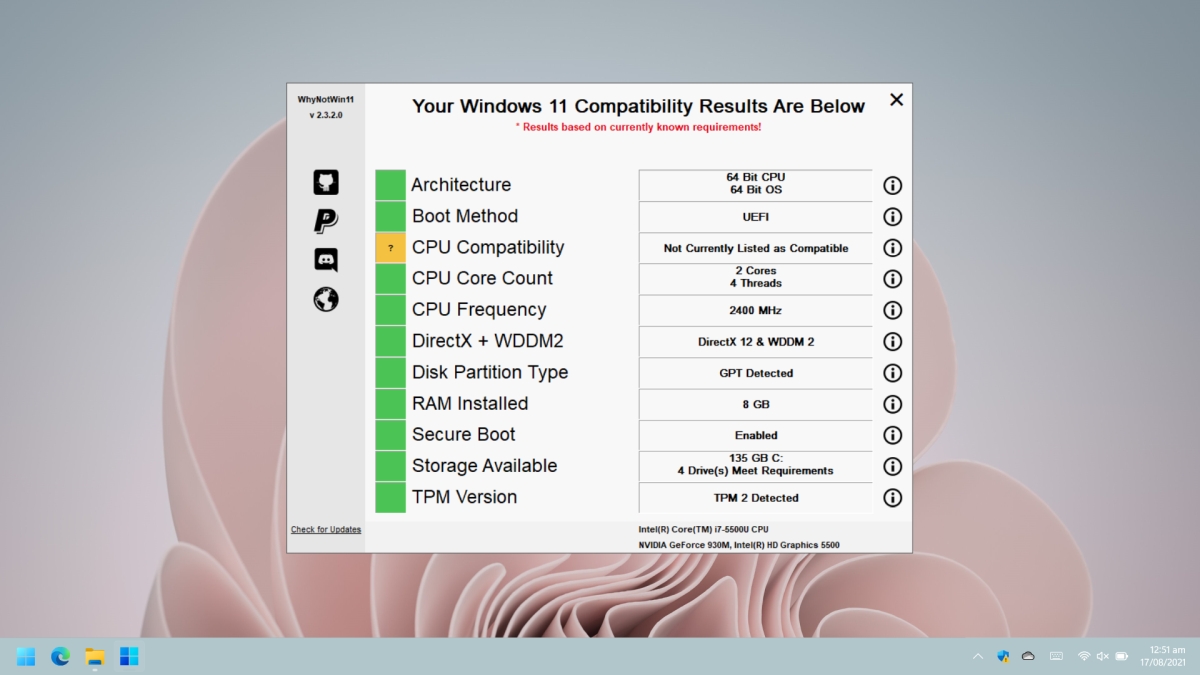Open info for the Architecture check

point(892,184)
